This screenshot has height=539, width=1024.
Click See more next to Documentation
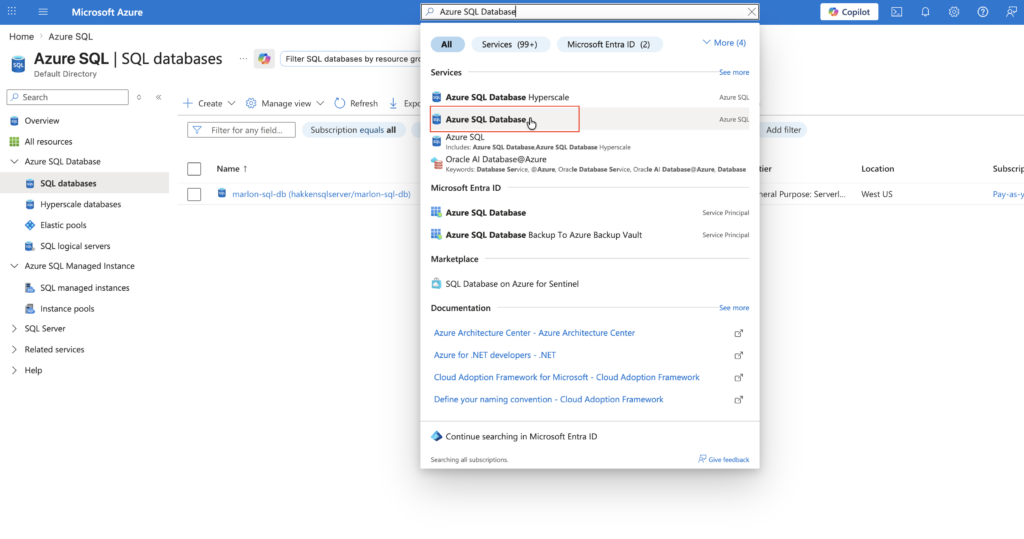tap(734, 308)
